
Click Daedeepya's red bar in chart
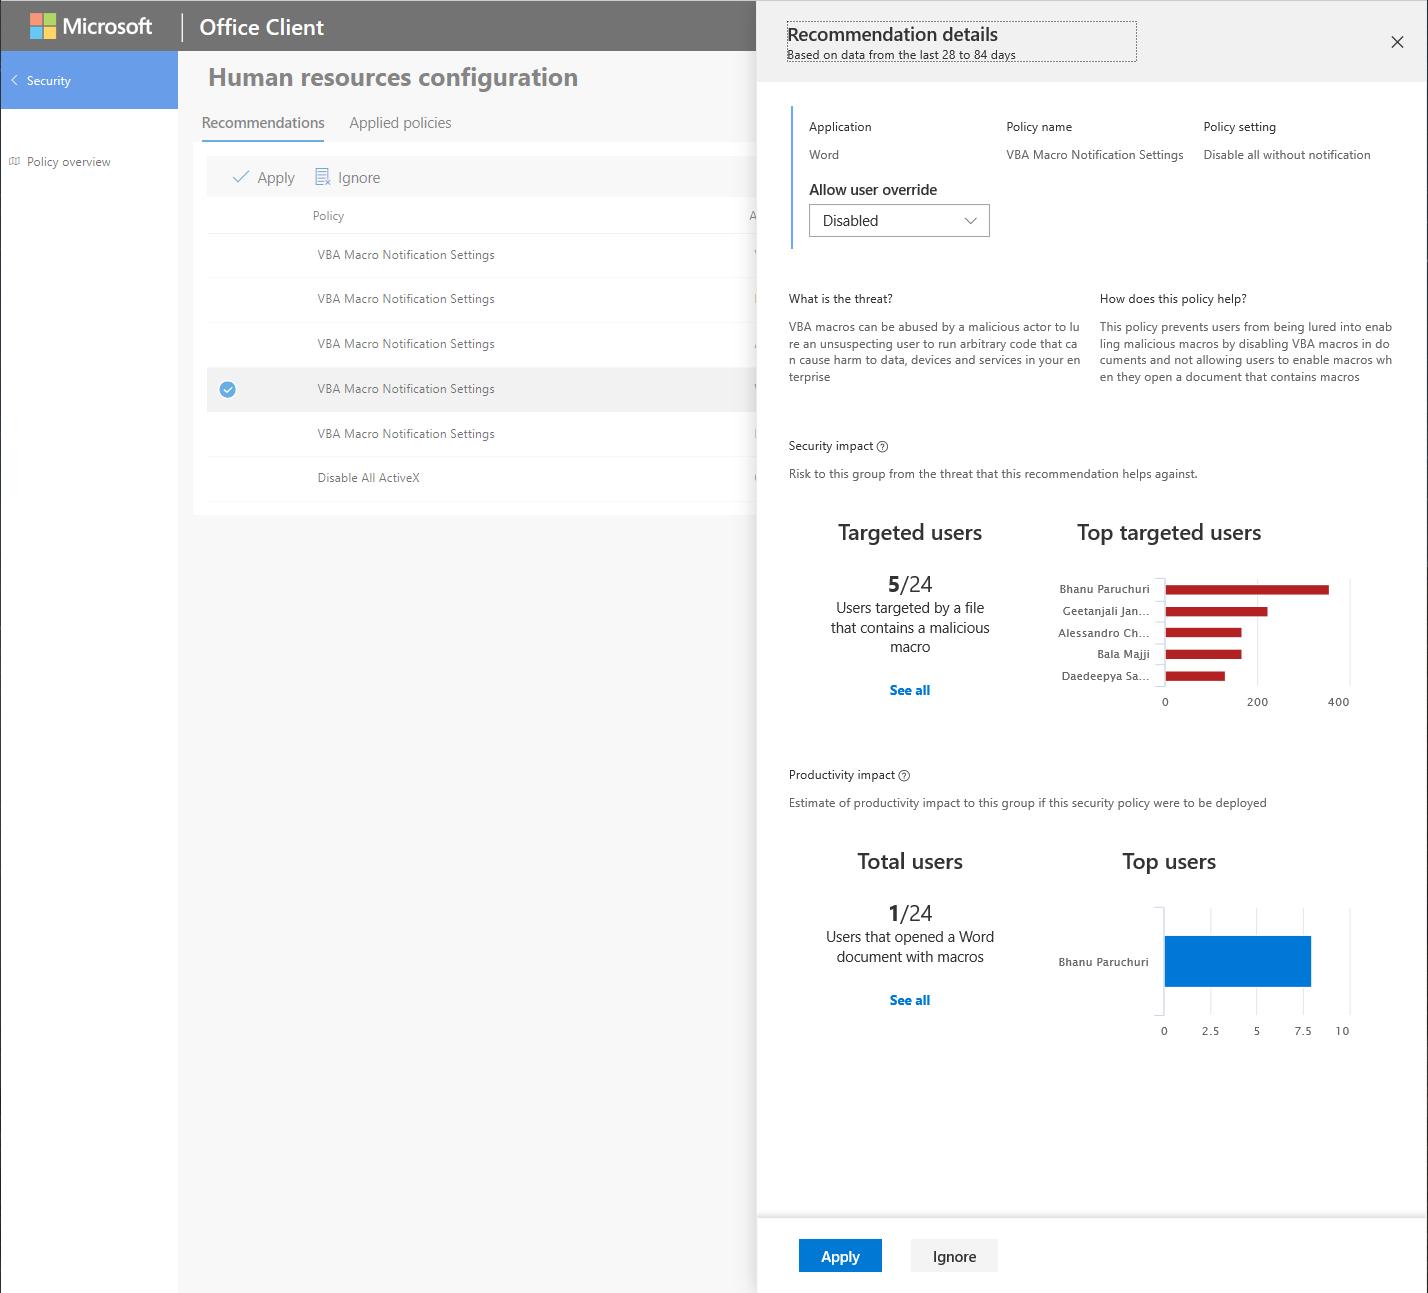click(1195, 676)
